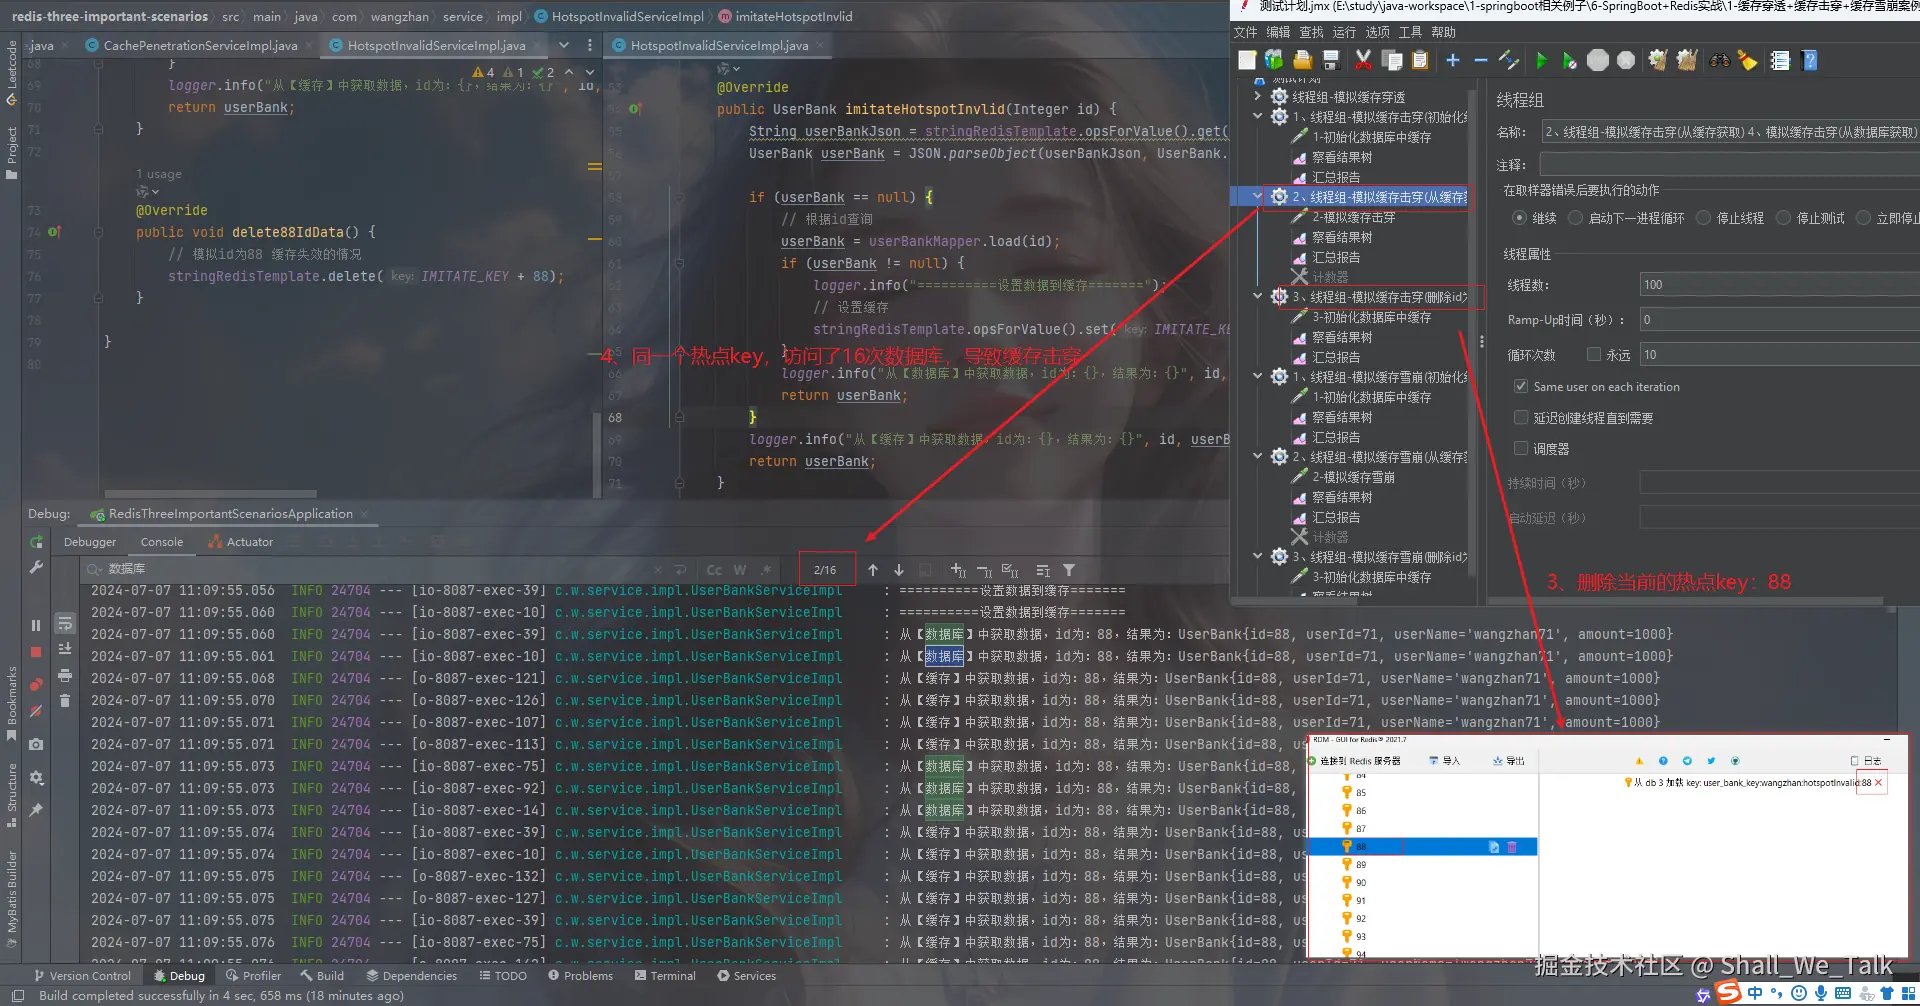
Task: Uncheck Same user on each iteration
Action: [x=1521, y=387]
